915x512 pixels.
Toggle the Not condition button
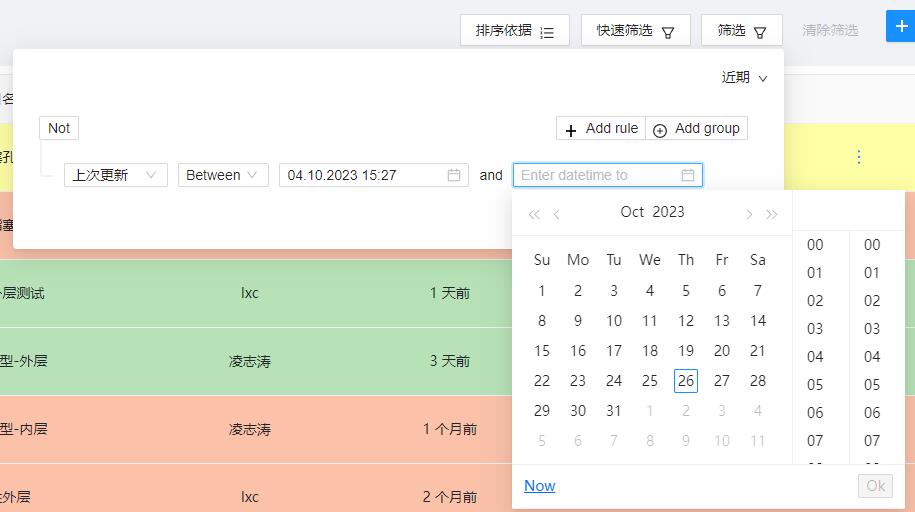tap(59, 128)
